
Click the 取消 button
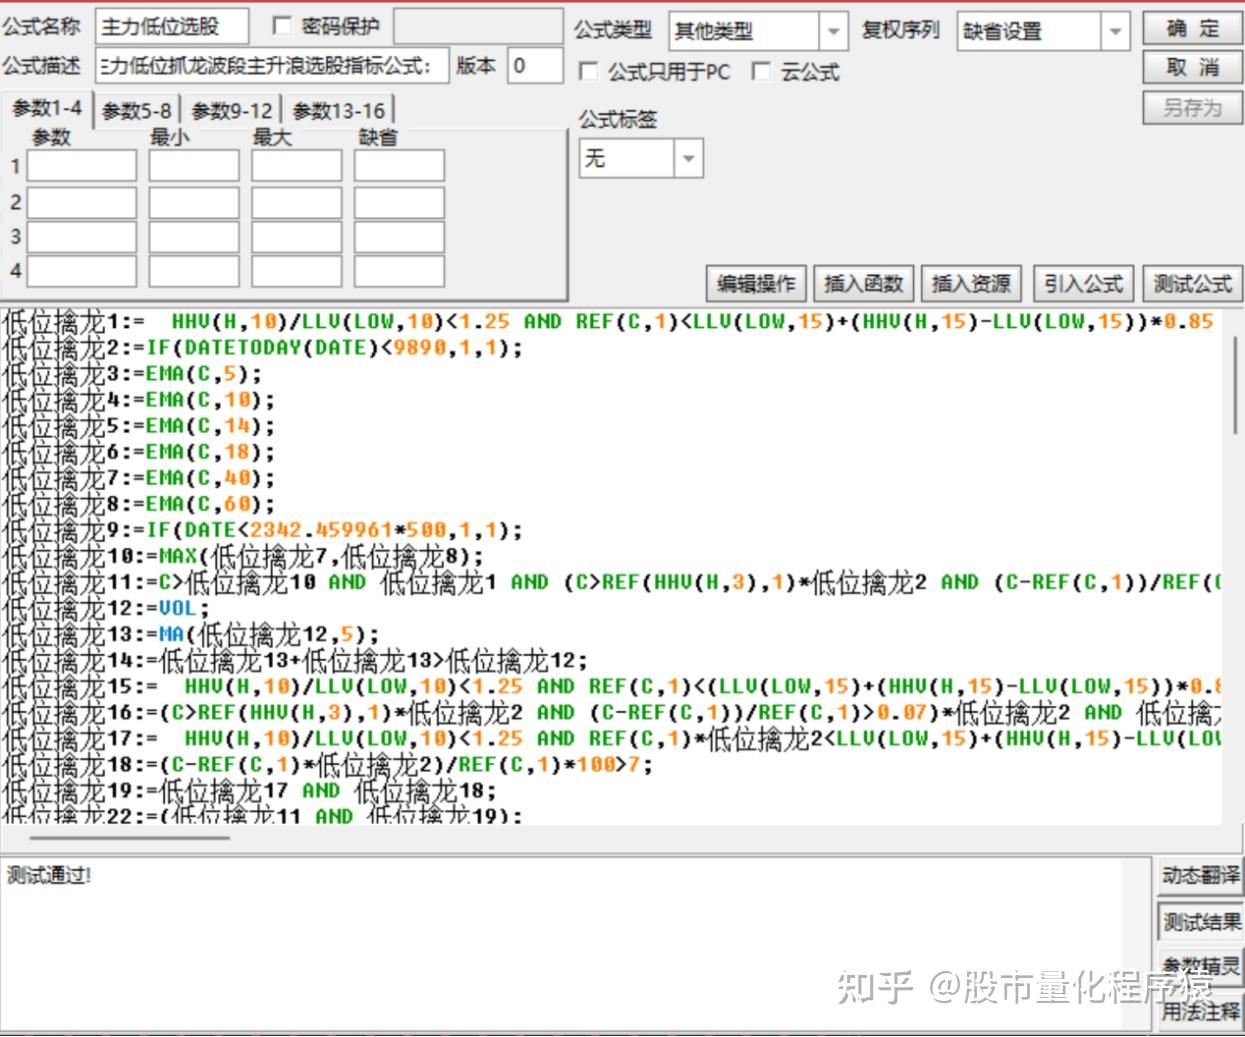pos(1192,67)
